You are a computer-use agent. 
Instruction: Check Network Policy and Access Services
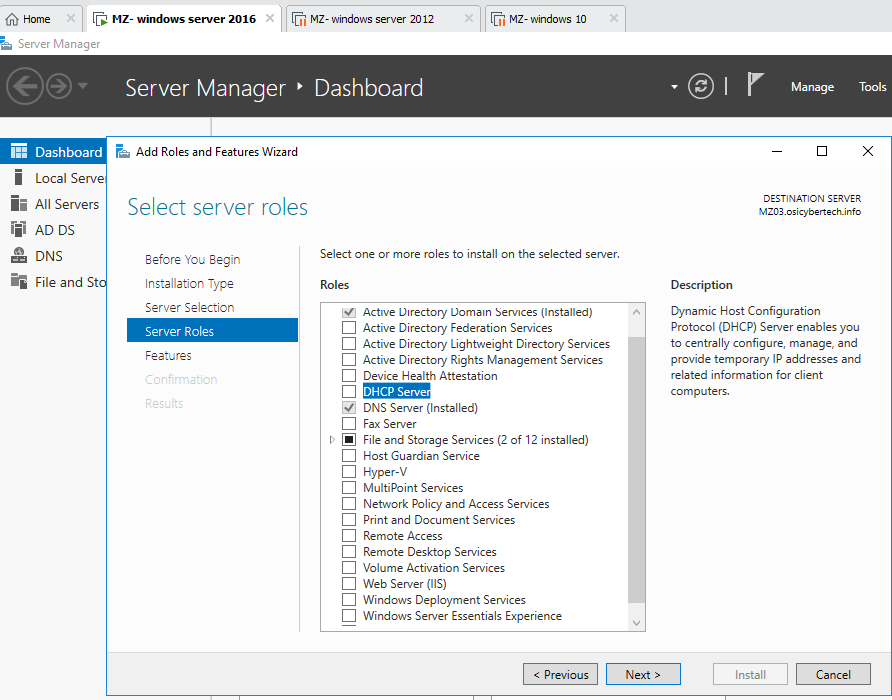[x=349, y=504]
